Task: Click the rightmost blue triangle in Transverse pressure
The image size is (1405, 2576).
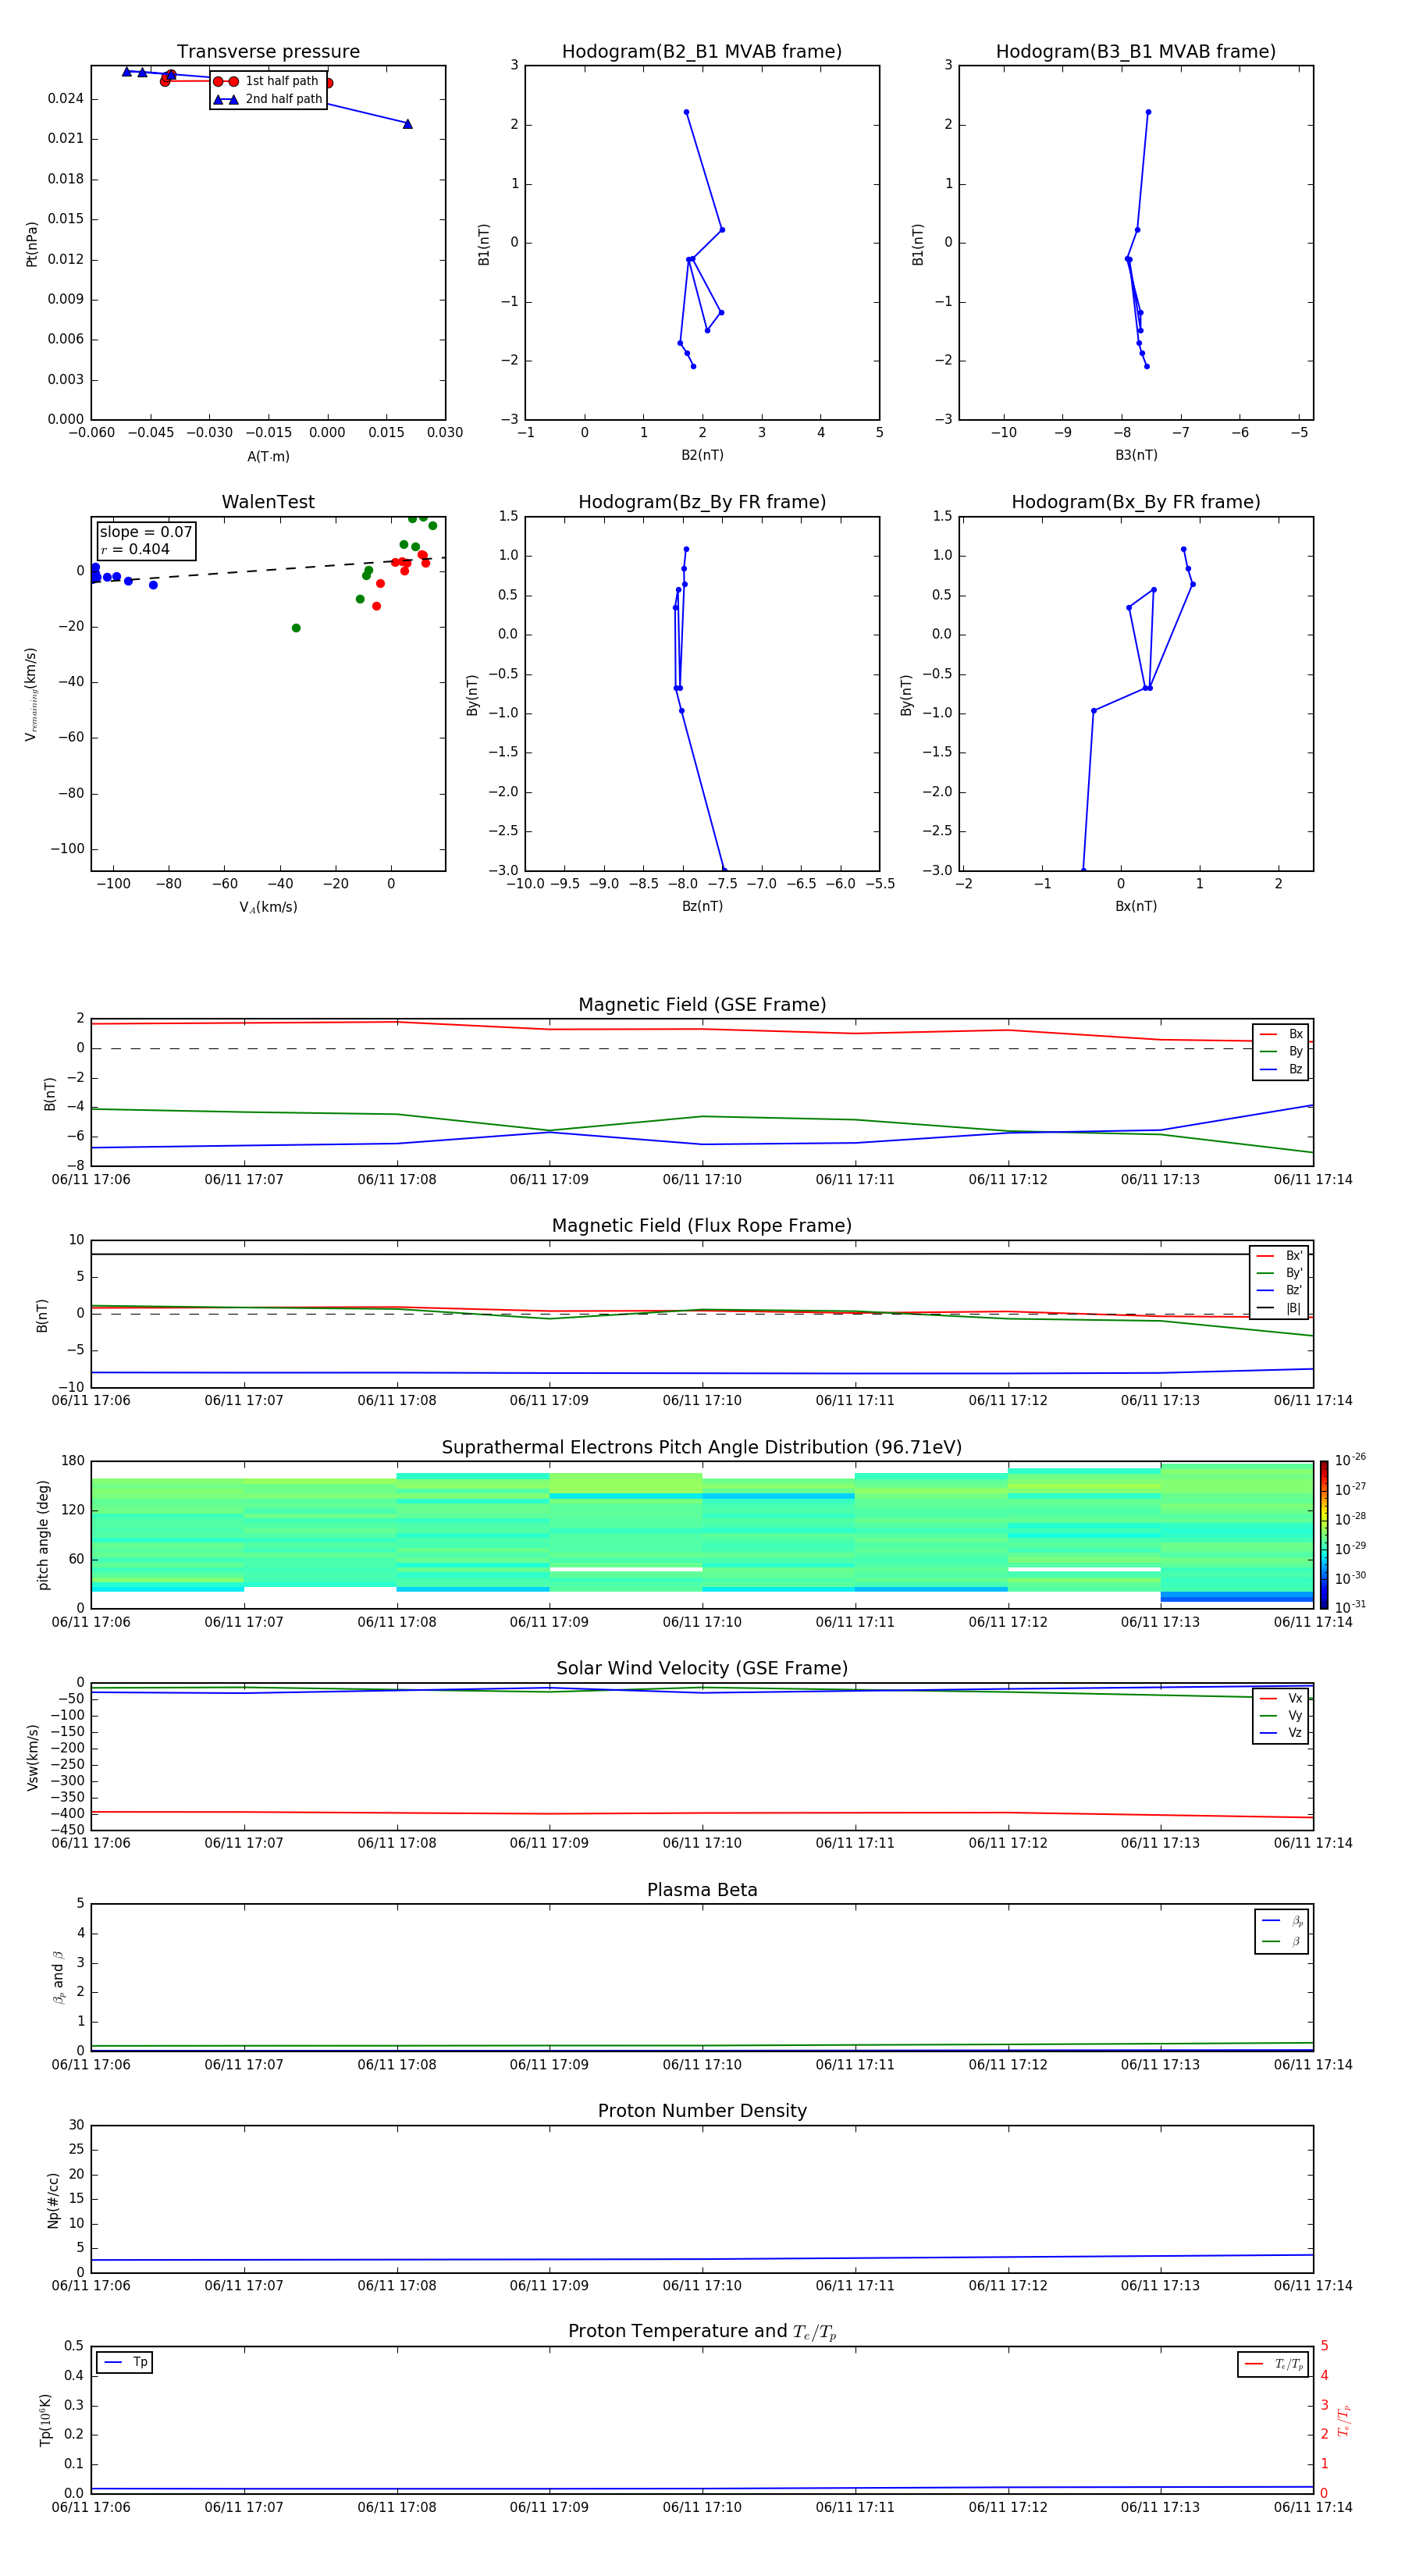Action: click(x=407, y=124)
